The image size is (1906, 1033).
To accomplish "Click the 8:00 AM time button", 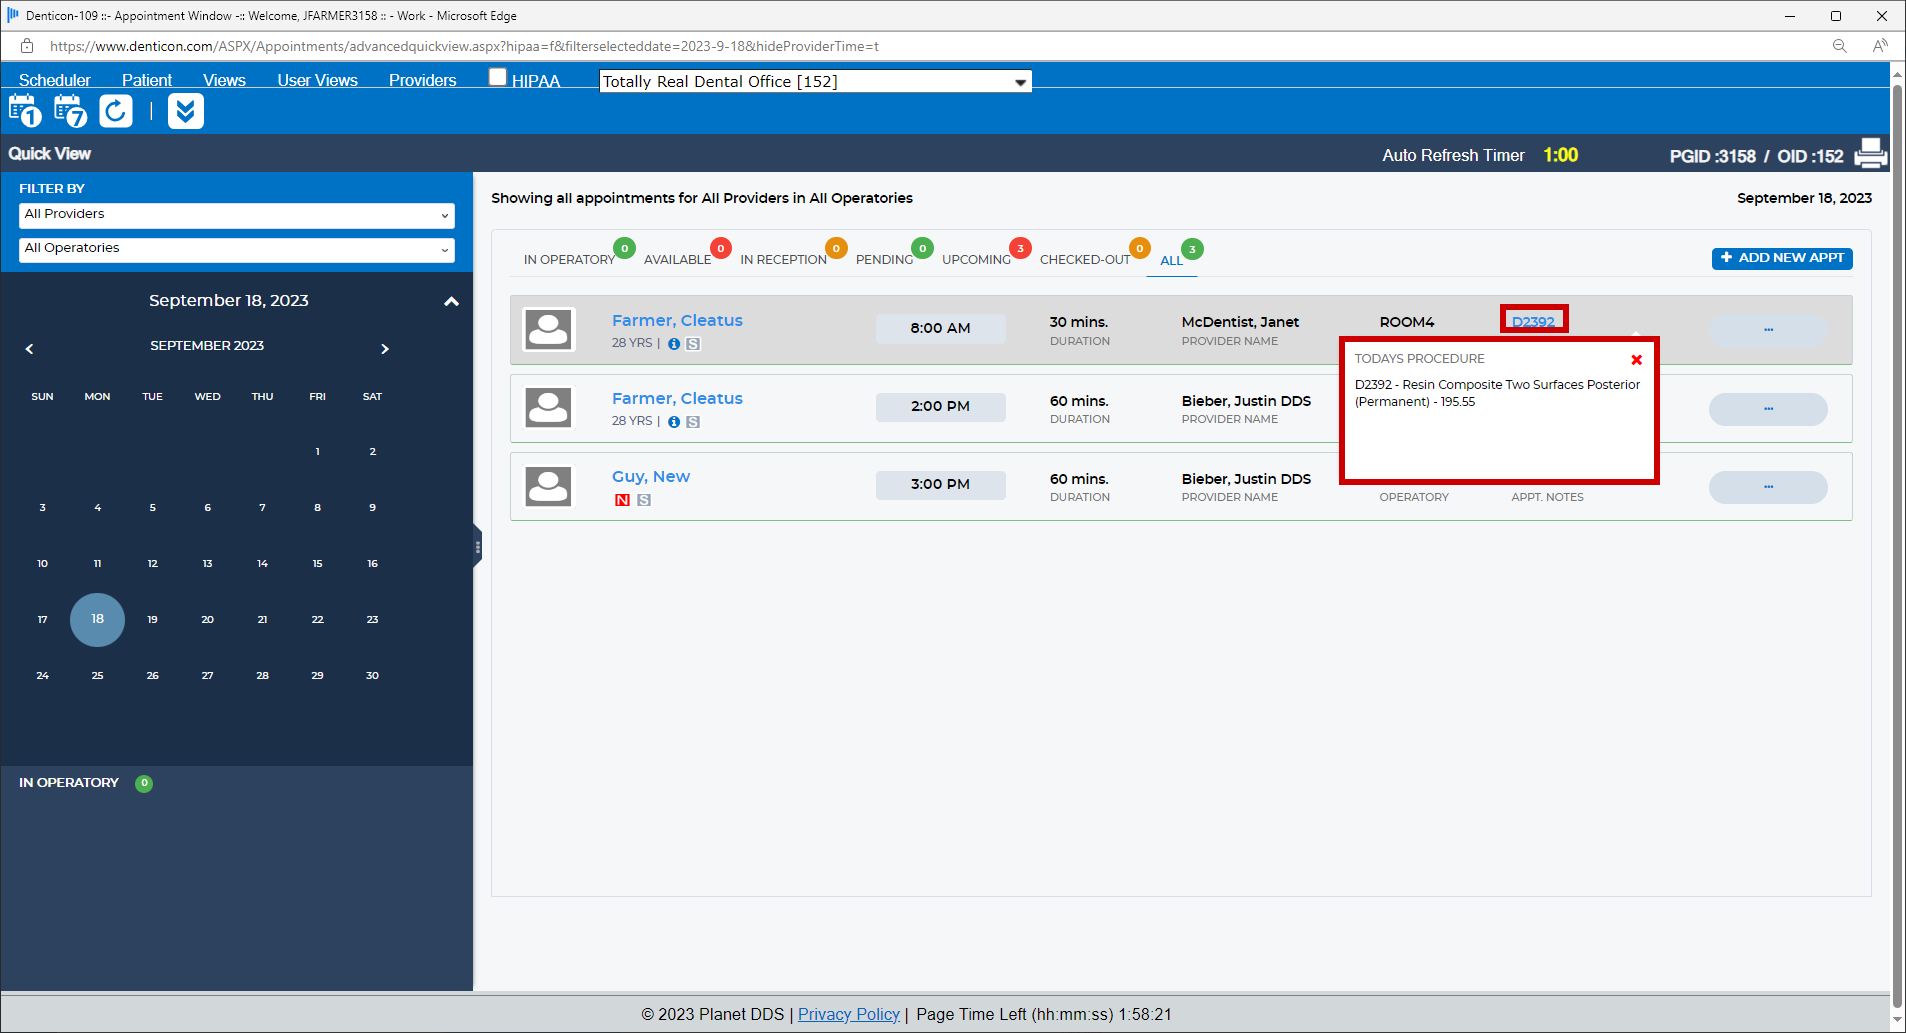I will point(940,328).
